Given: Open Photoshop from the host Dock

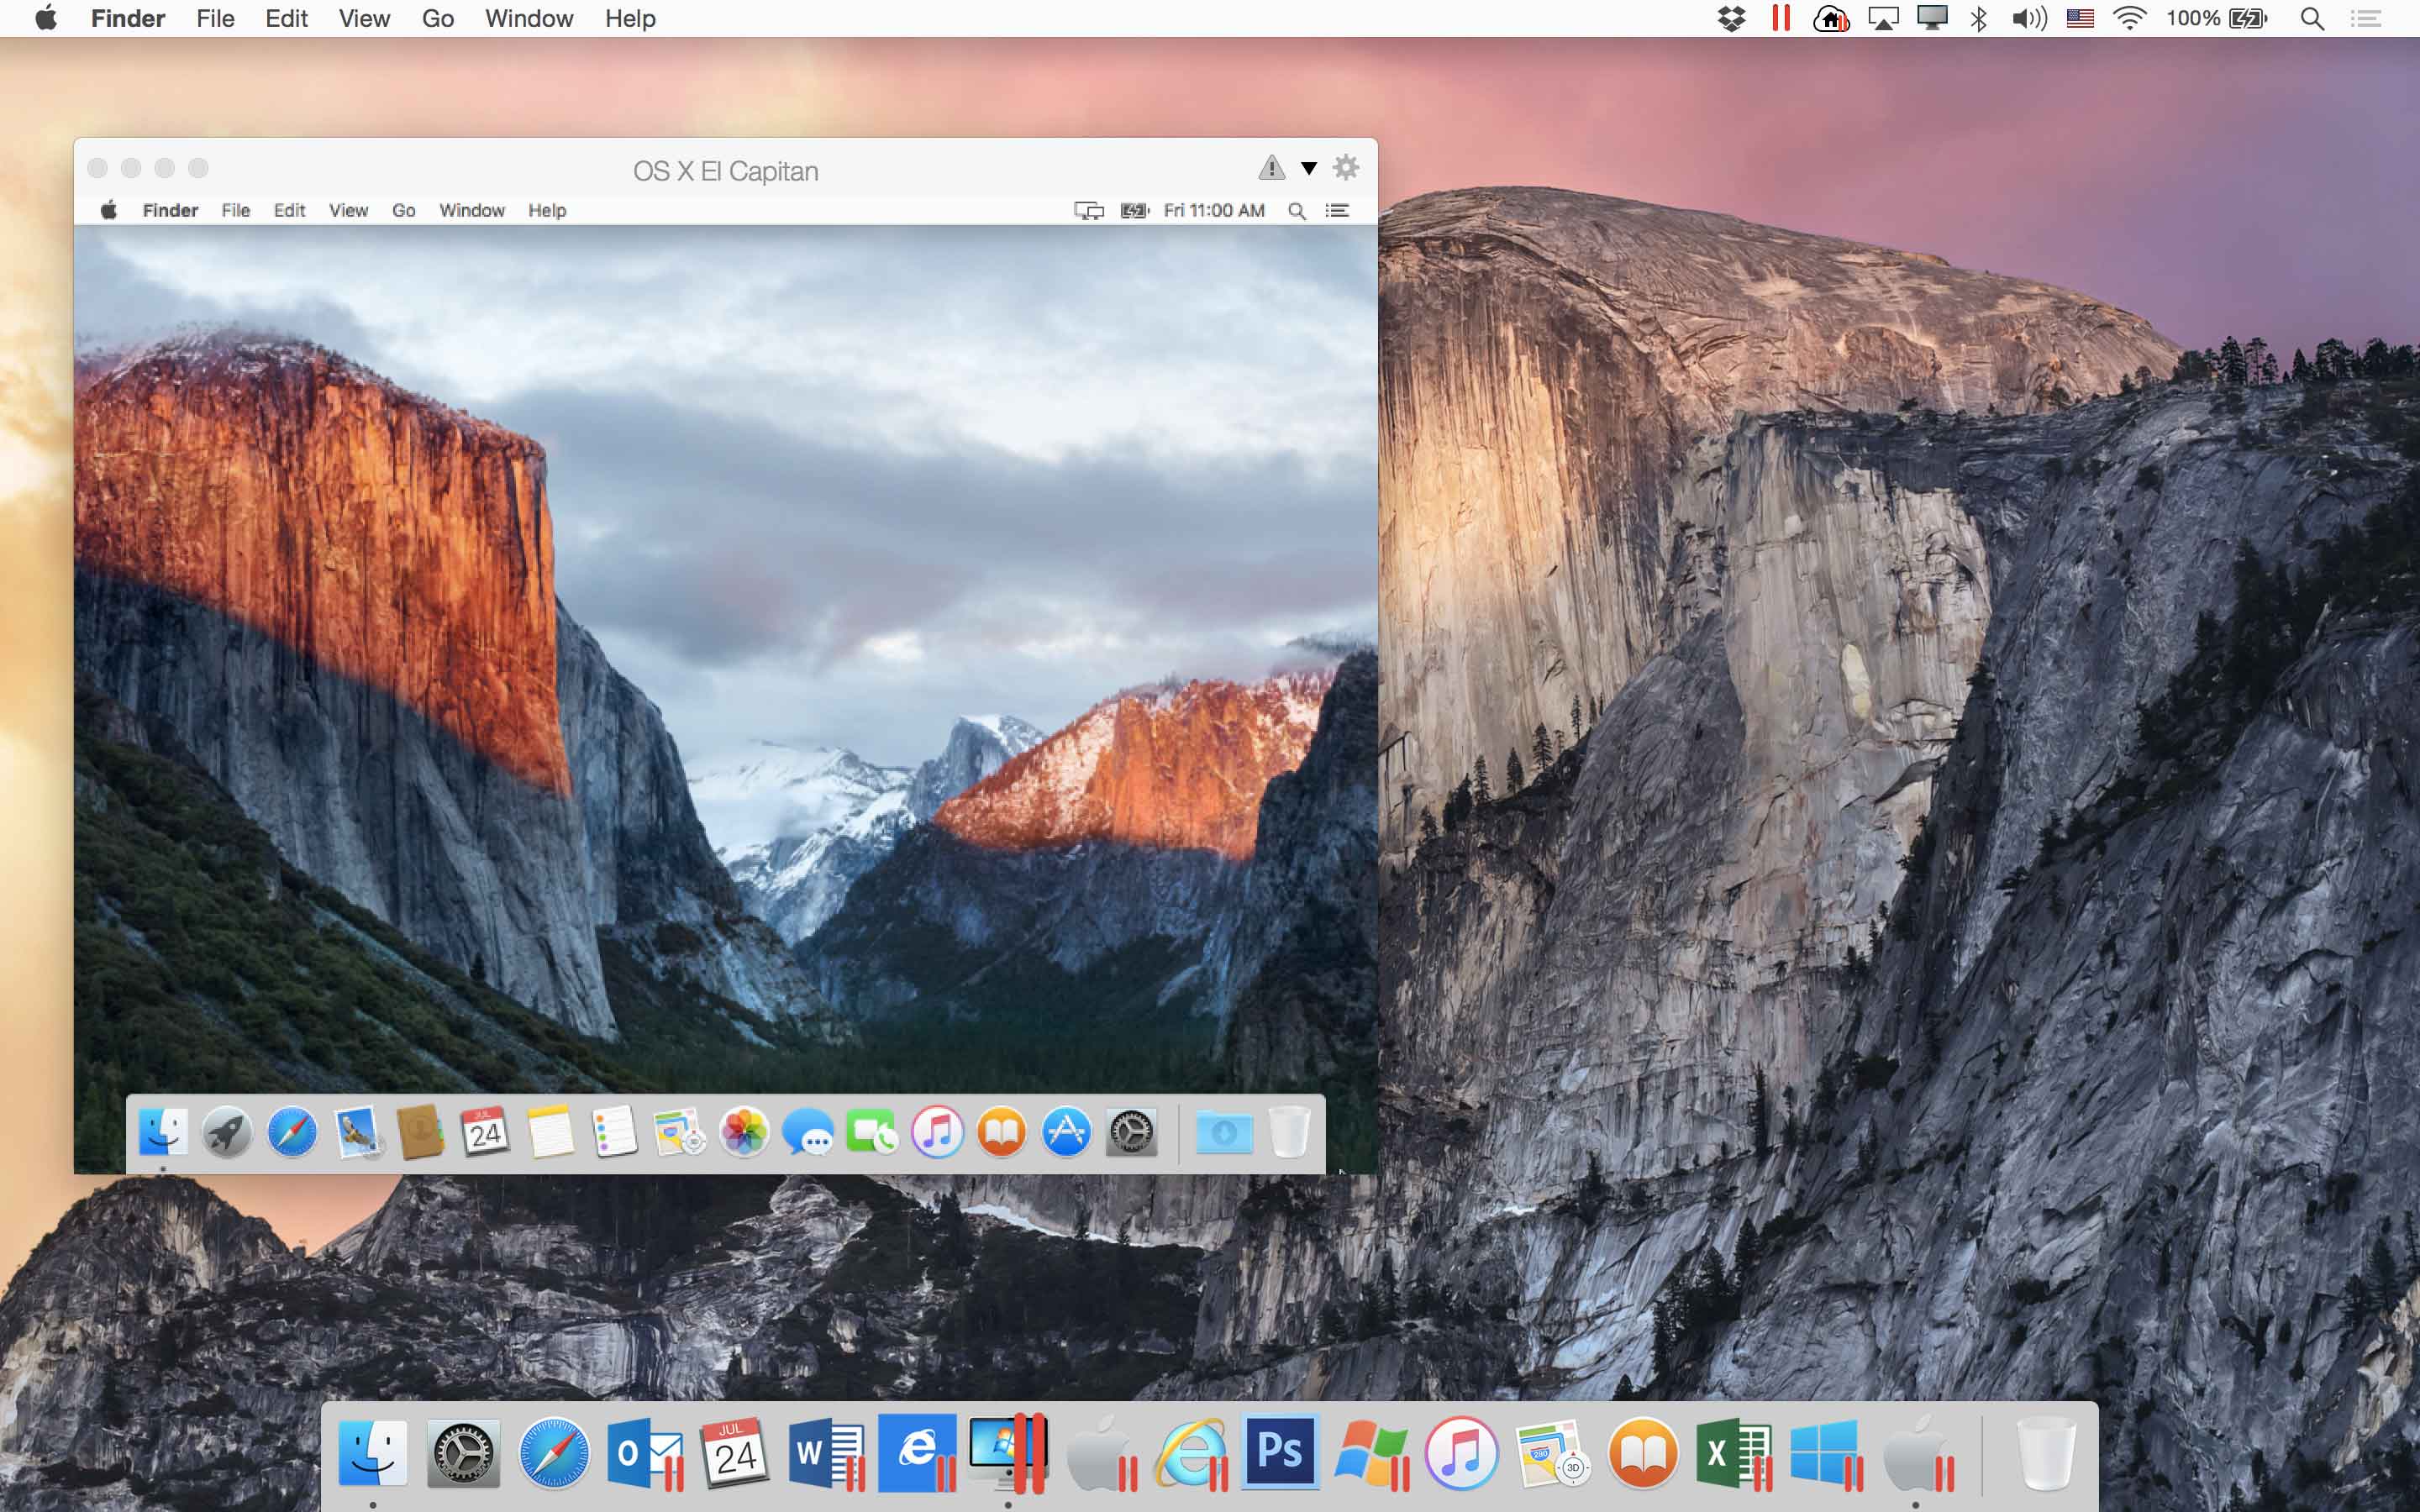Looking at the screenshot, I should pyautogui.click(x=1279, y=1451).
